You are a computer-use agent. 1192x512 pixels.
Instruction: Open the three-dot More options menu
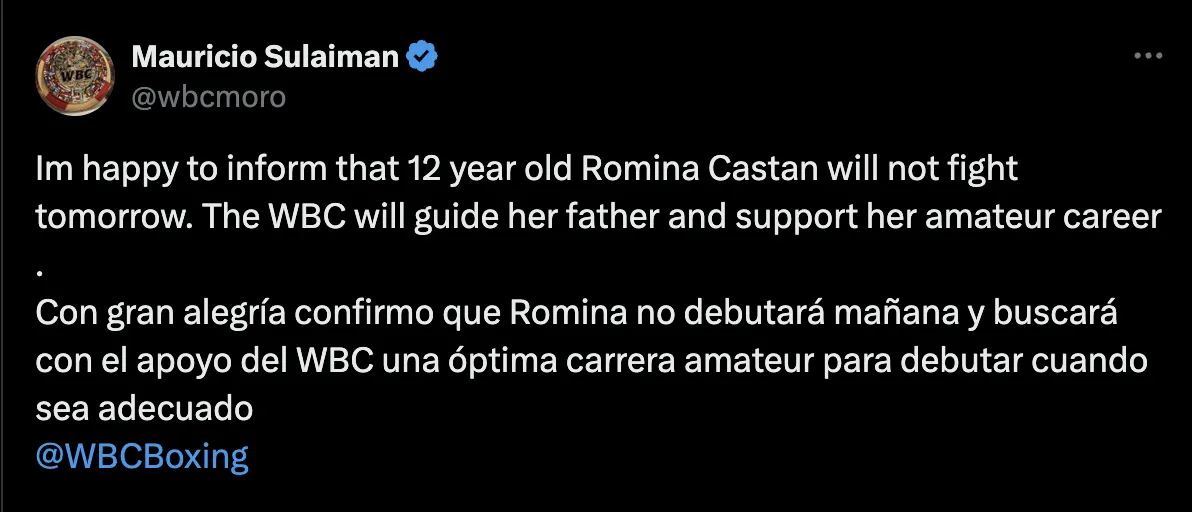pyautogui.click(x=1148, y=57)
